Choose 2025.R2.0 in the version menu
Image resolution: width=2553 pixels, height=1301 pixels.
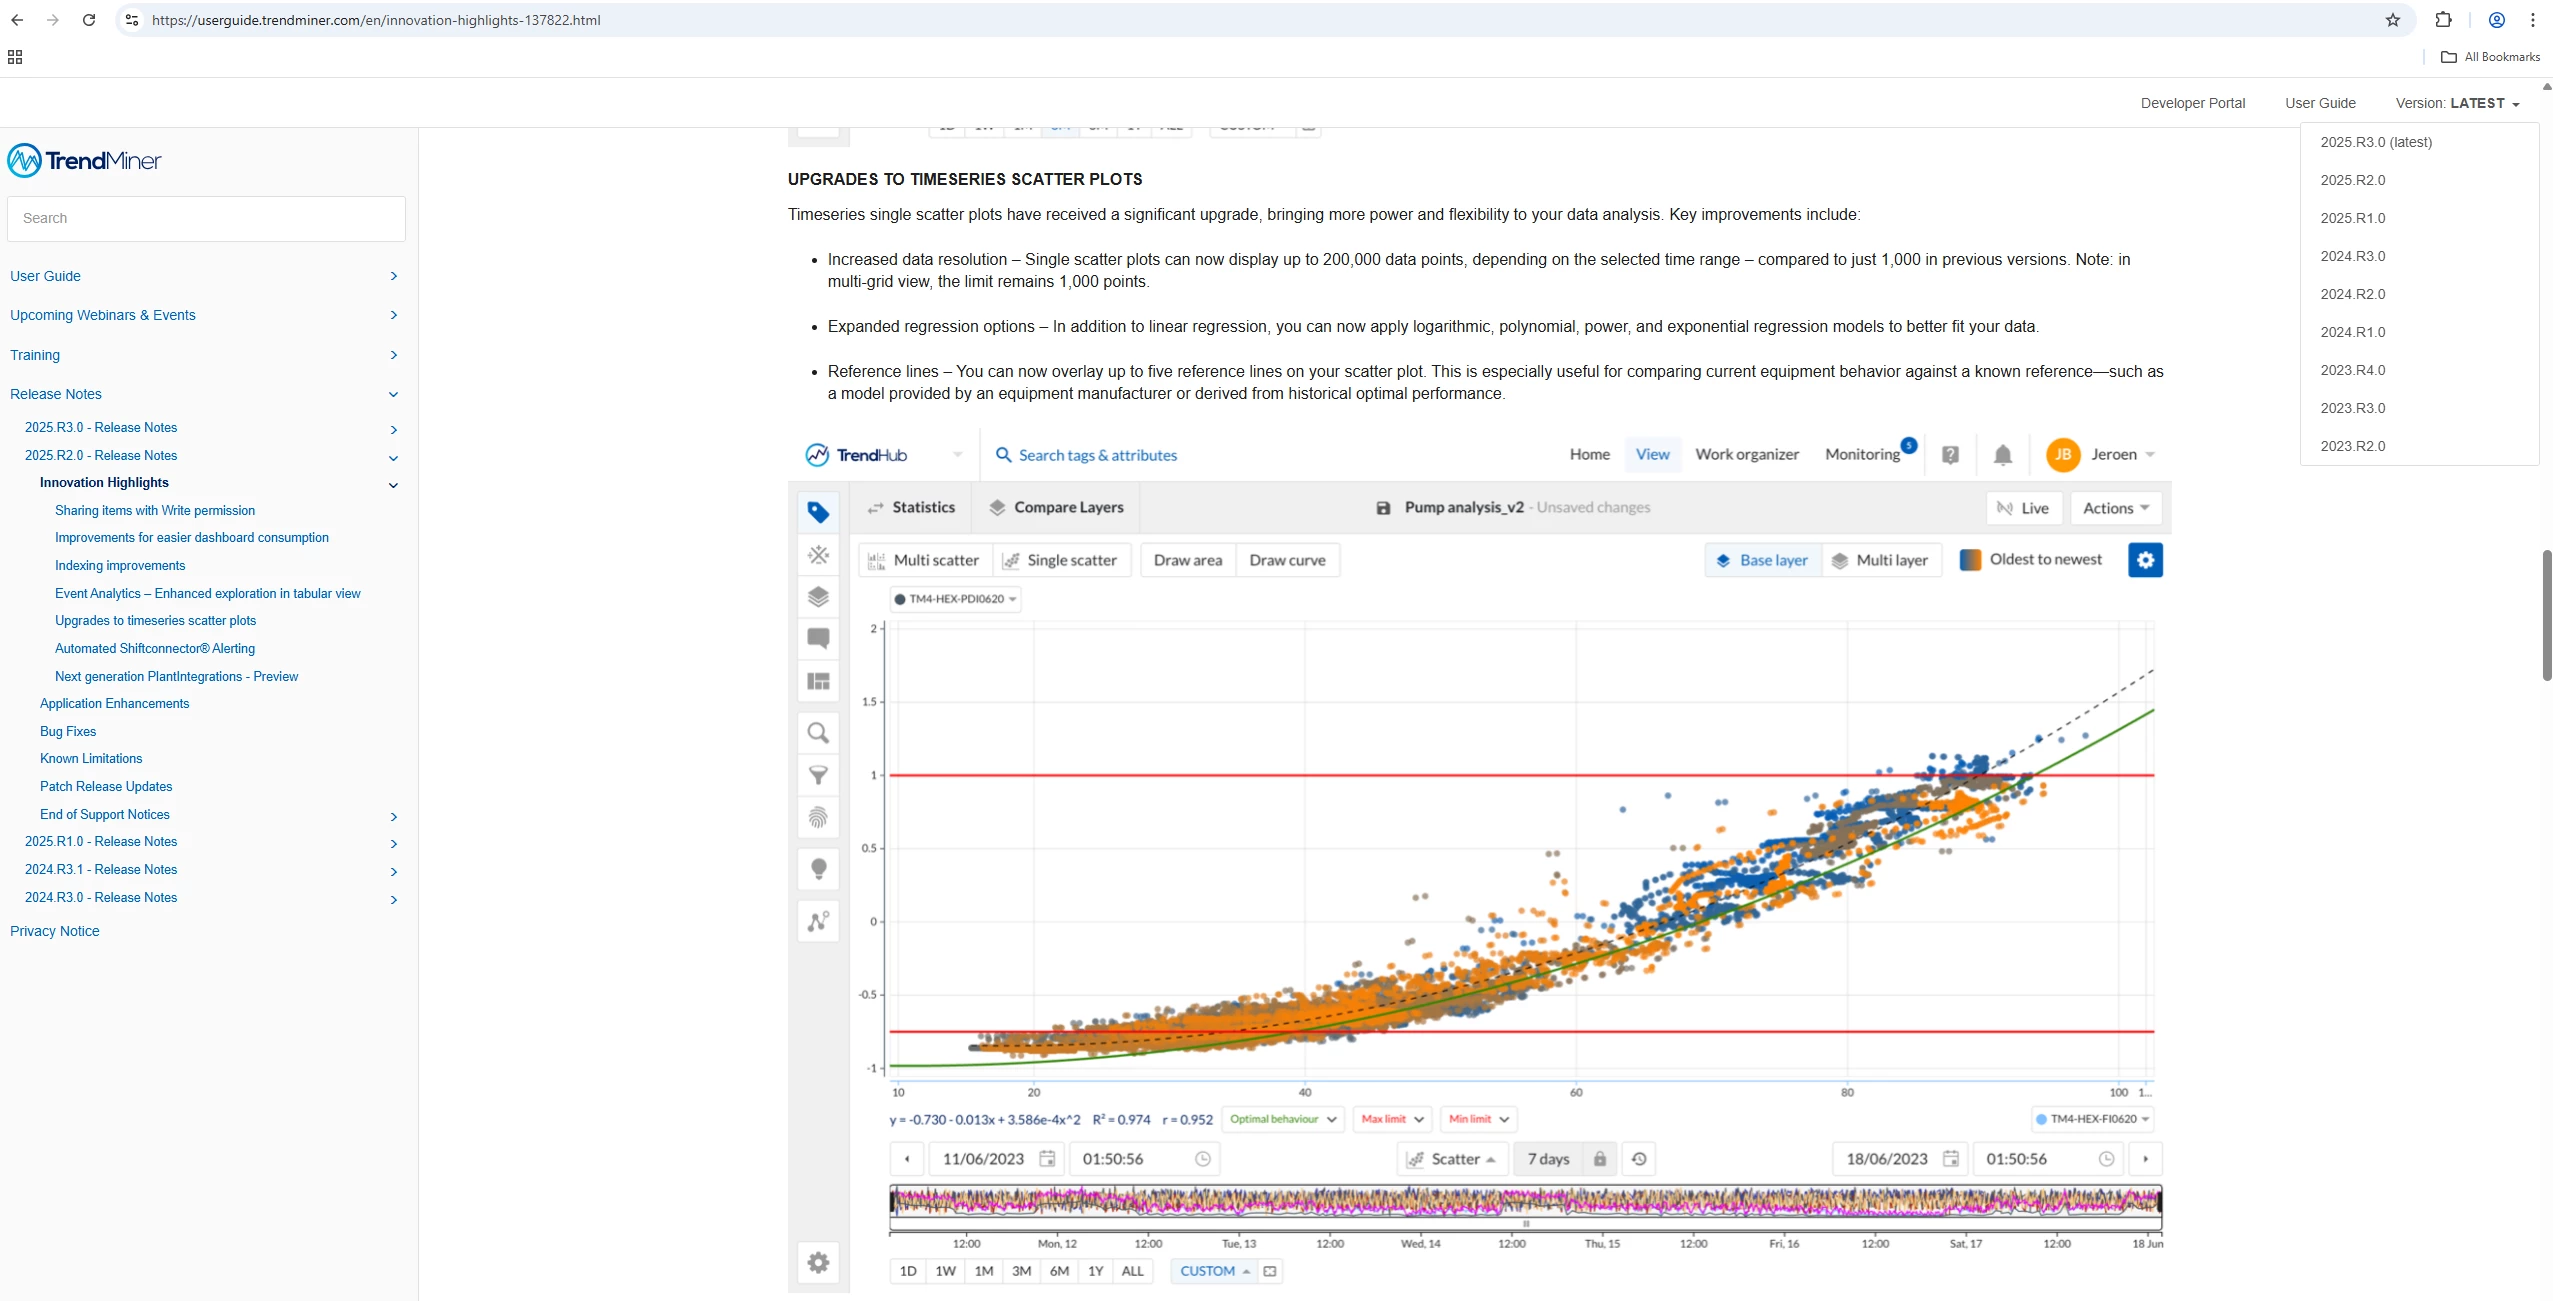(2352, 180)
